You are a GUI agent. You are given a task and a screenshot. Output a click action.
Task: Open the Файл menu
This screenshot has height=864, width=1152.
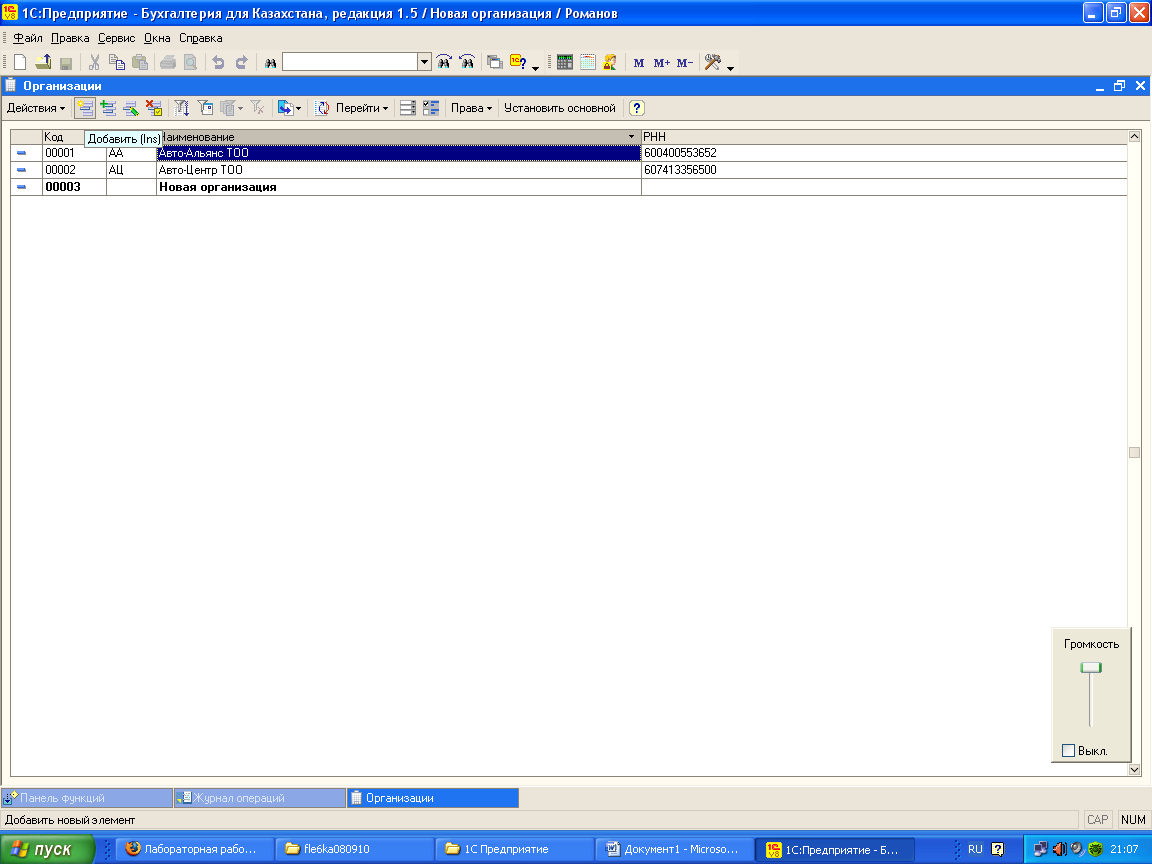28,38
